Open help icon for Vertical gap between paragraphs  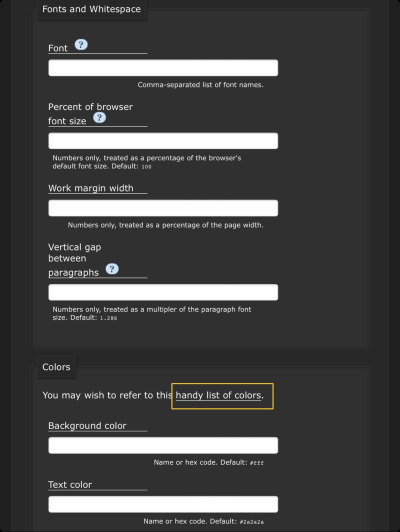point(112,269)
